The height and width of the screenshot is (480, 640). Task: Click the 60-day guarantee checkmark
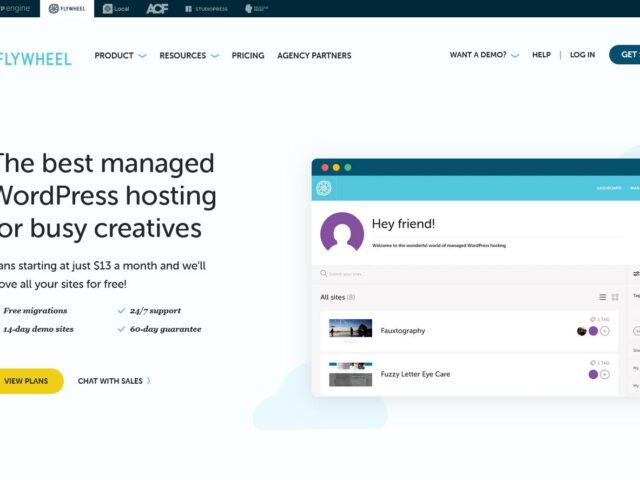pyautogui.click(x=121, y=329)
